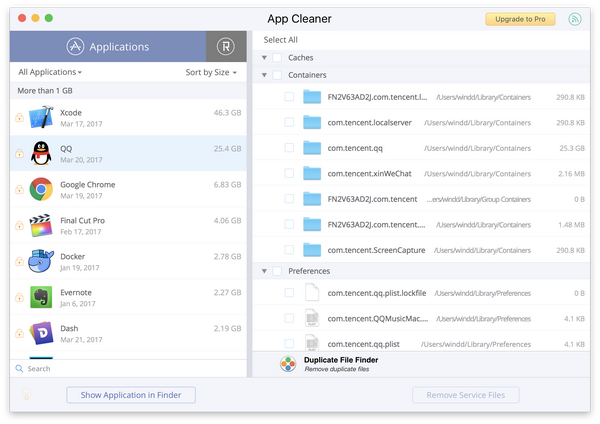This screenshot has width=600, height=424.
Task: Tick checkbox for com.tencent.localserver
Action: (289, 122)
